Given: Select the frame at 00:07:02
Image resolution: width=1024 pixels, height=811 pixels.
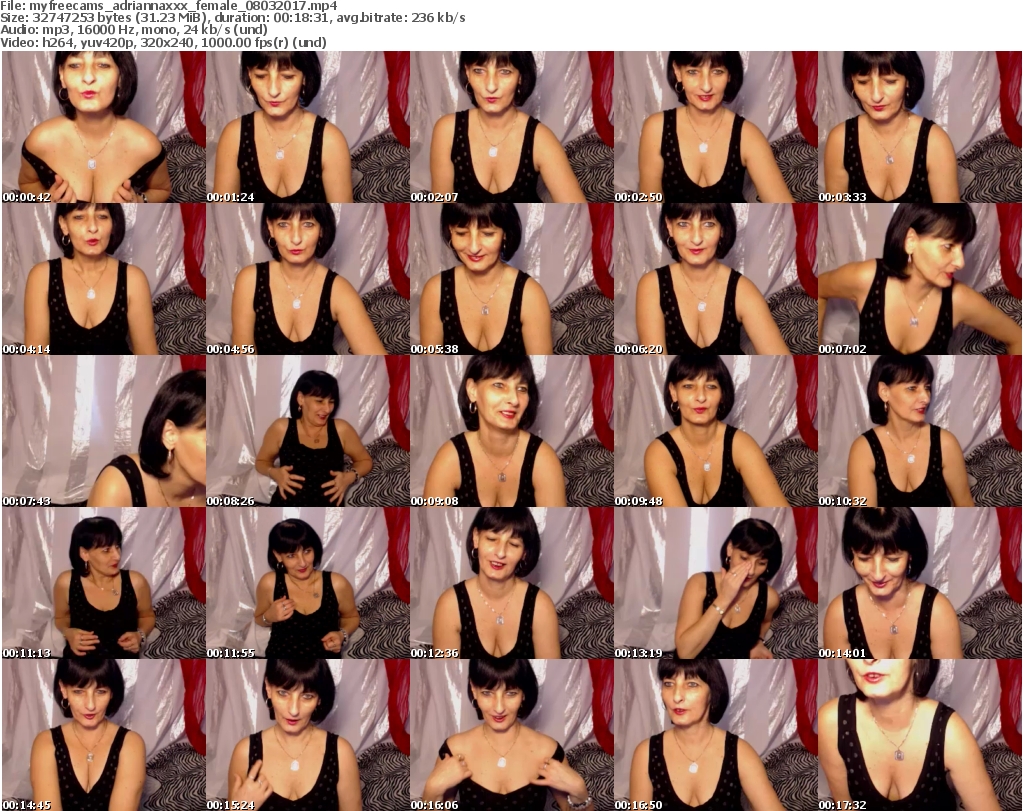Looking at the screenshot, I should 920,279.
